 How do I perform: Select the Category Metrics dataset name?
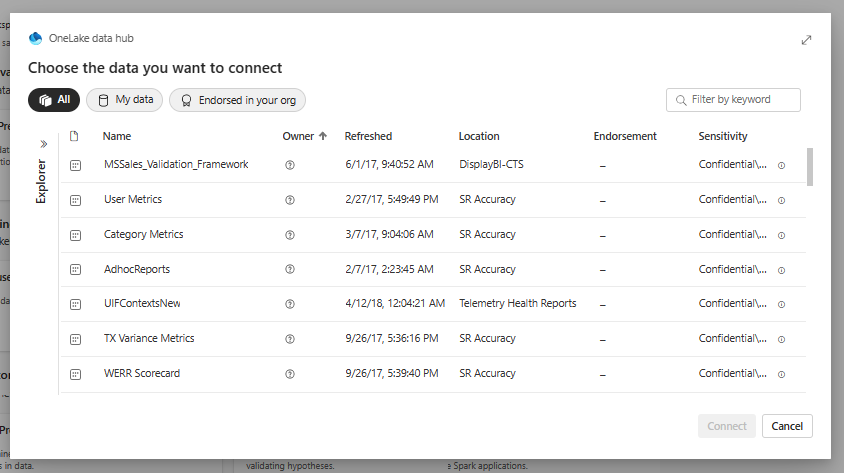(144, 234)
